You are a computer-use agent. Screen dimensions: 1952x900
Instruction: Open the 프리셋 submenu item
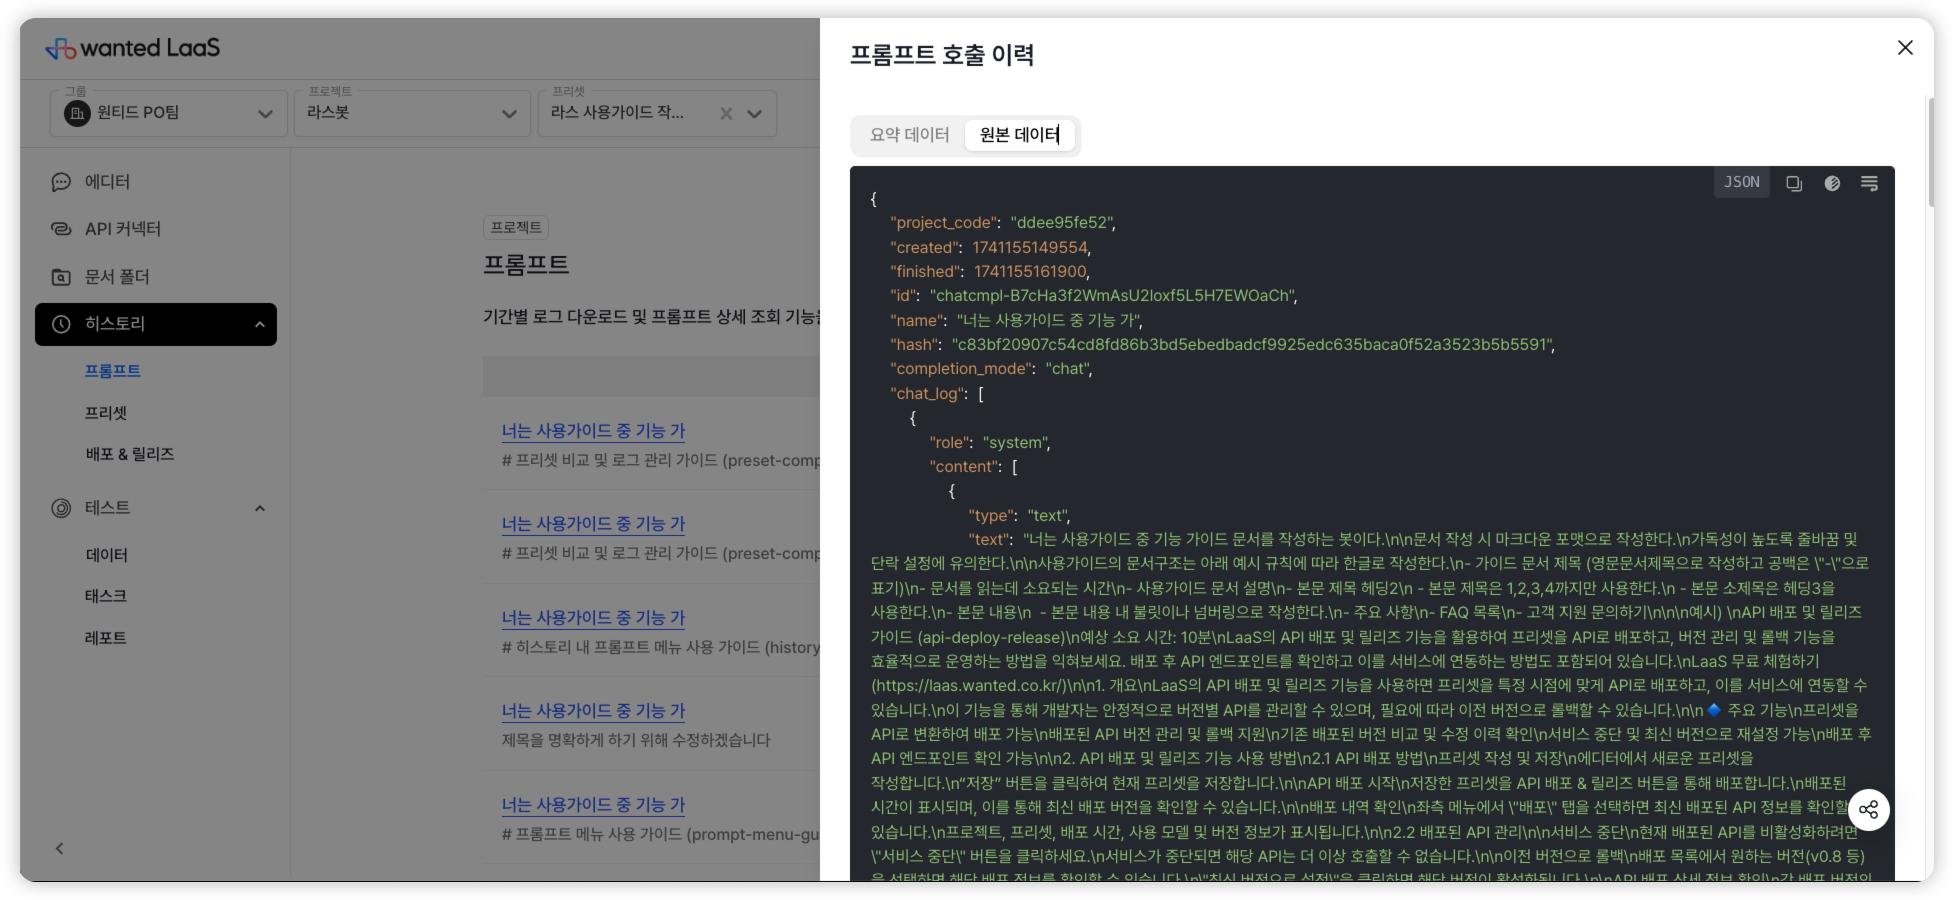coord(106,413)
